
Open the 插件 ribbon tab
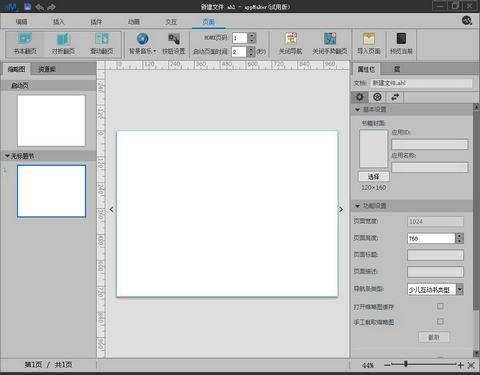pyautogui.click(x=96, y=22)
